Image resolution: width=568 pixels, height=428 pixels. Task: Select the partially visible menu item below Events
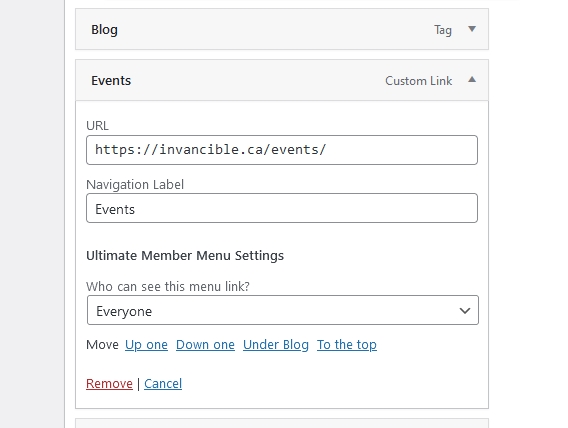282,423
